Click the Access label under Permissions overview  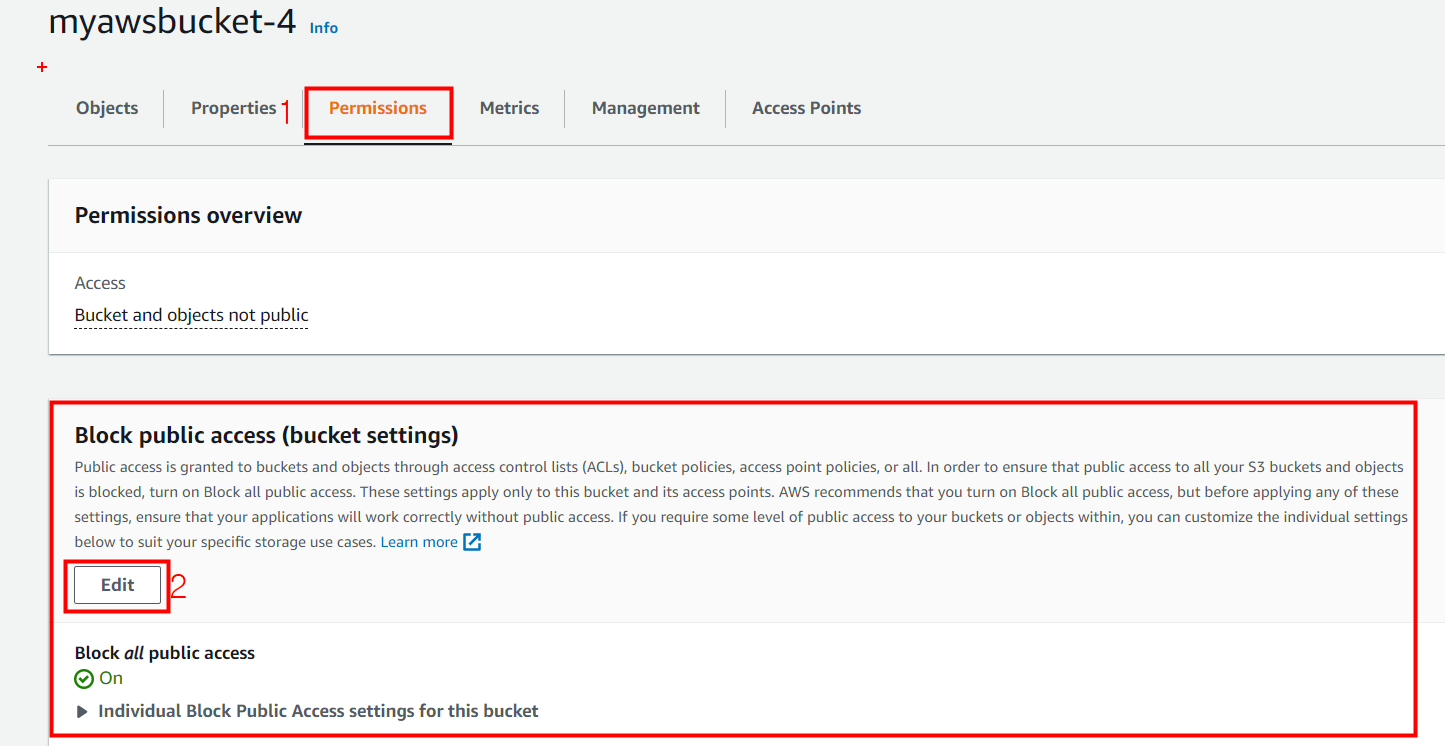tap(100, 283)
